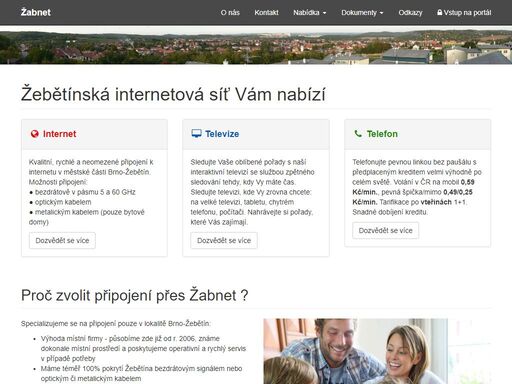Expand the Nabídka dropdown menu

310,13
